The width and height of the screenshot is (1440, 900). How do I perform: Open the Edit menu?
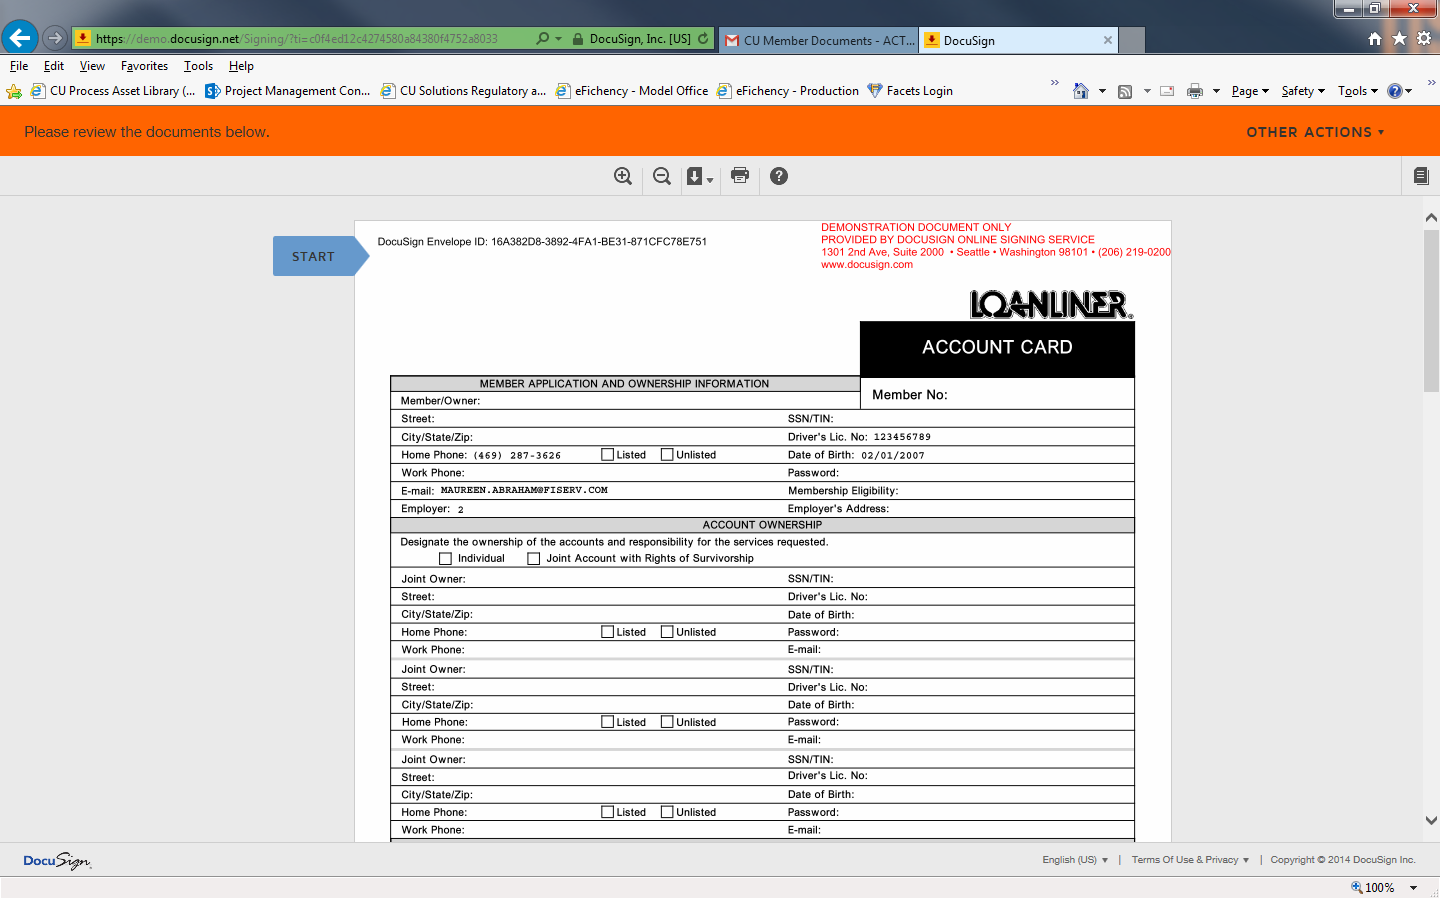[x=54, y=66]
